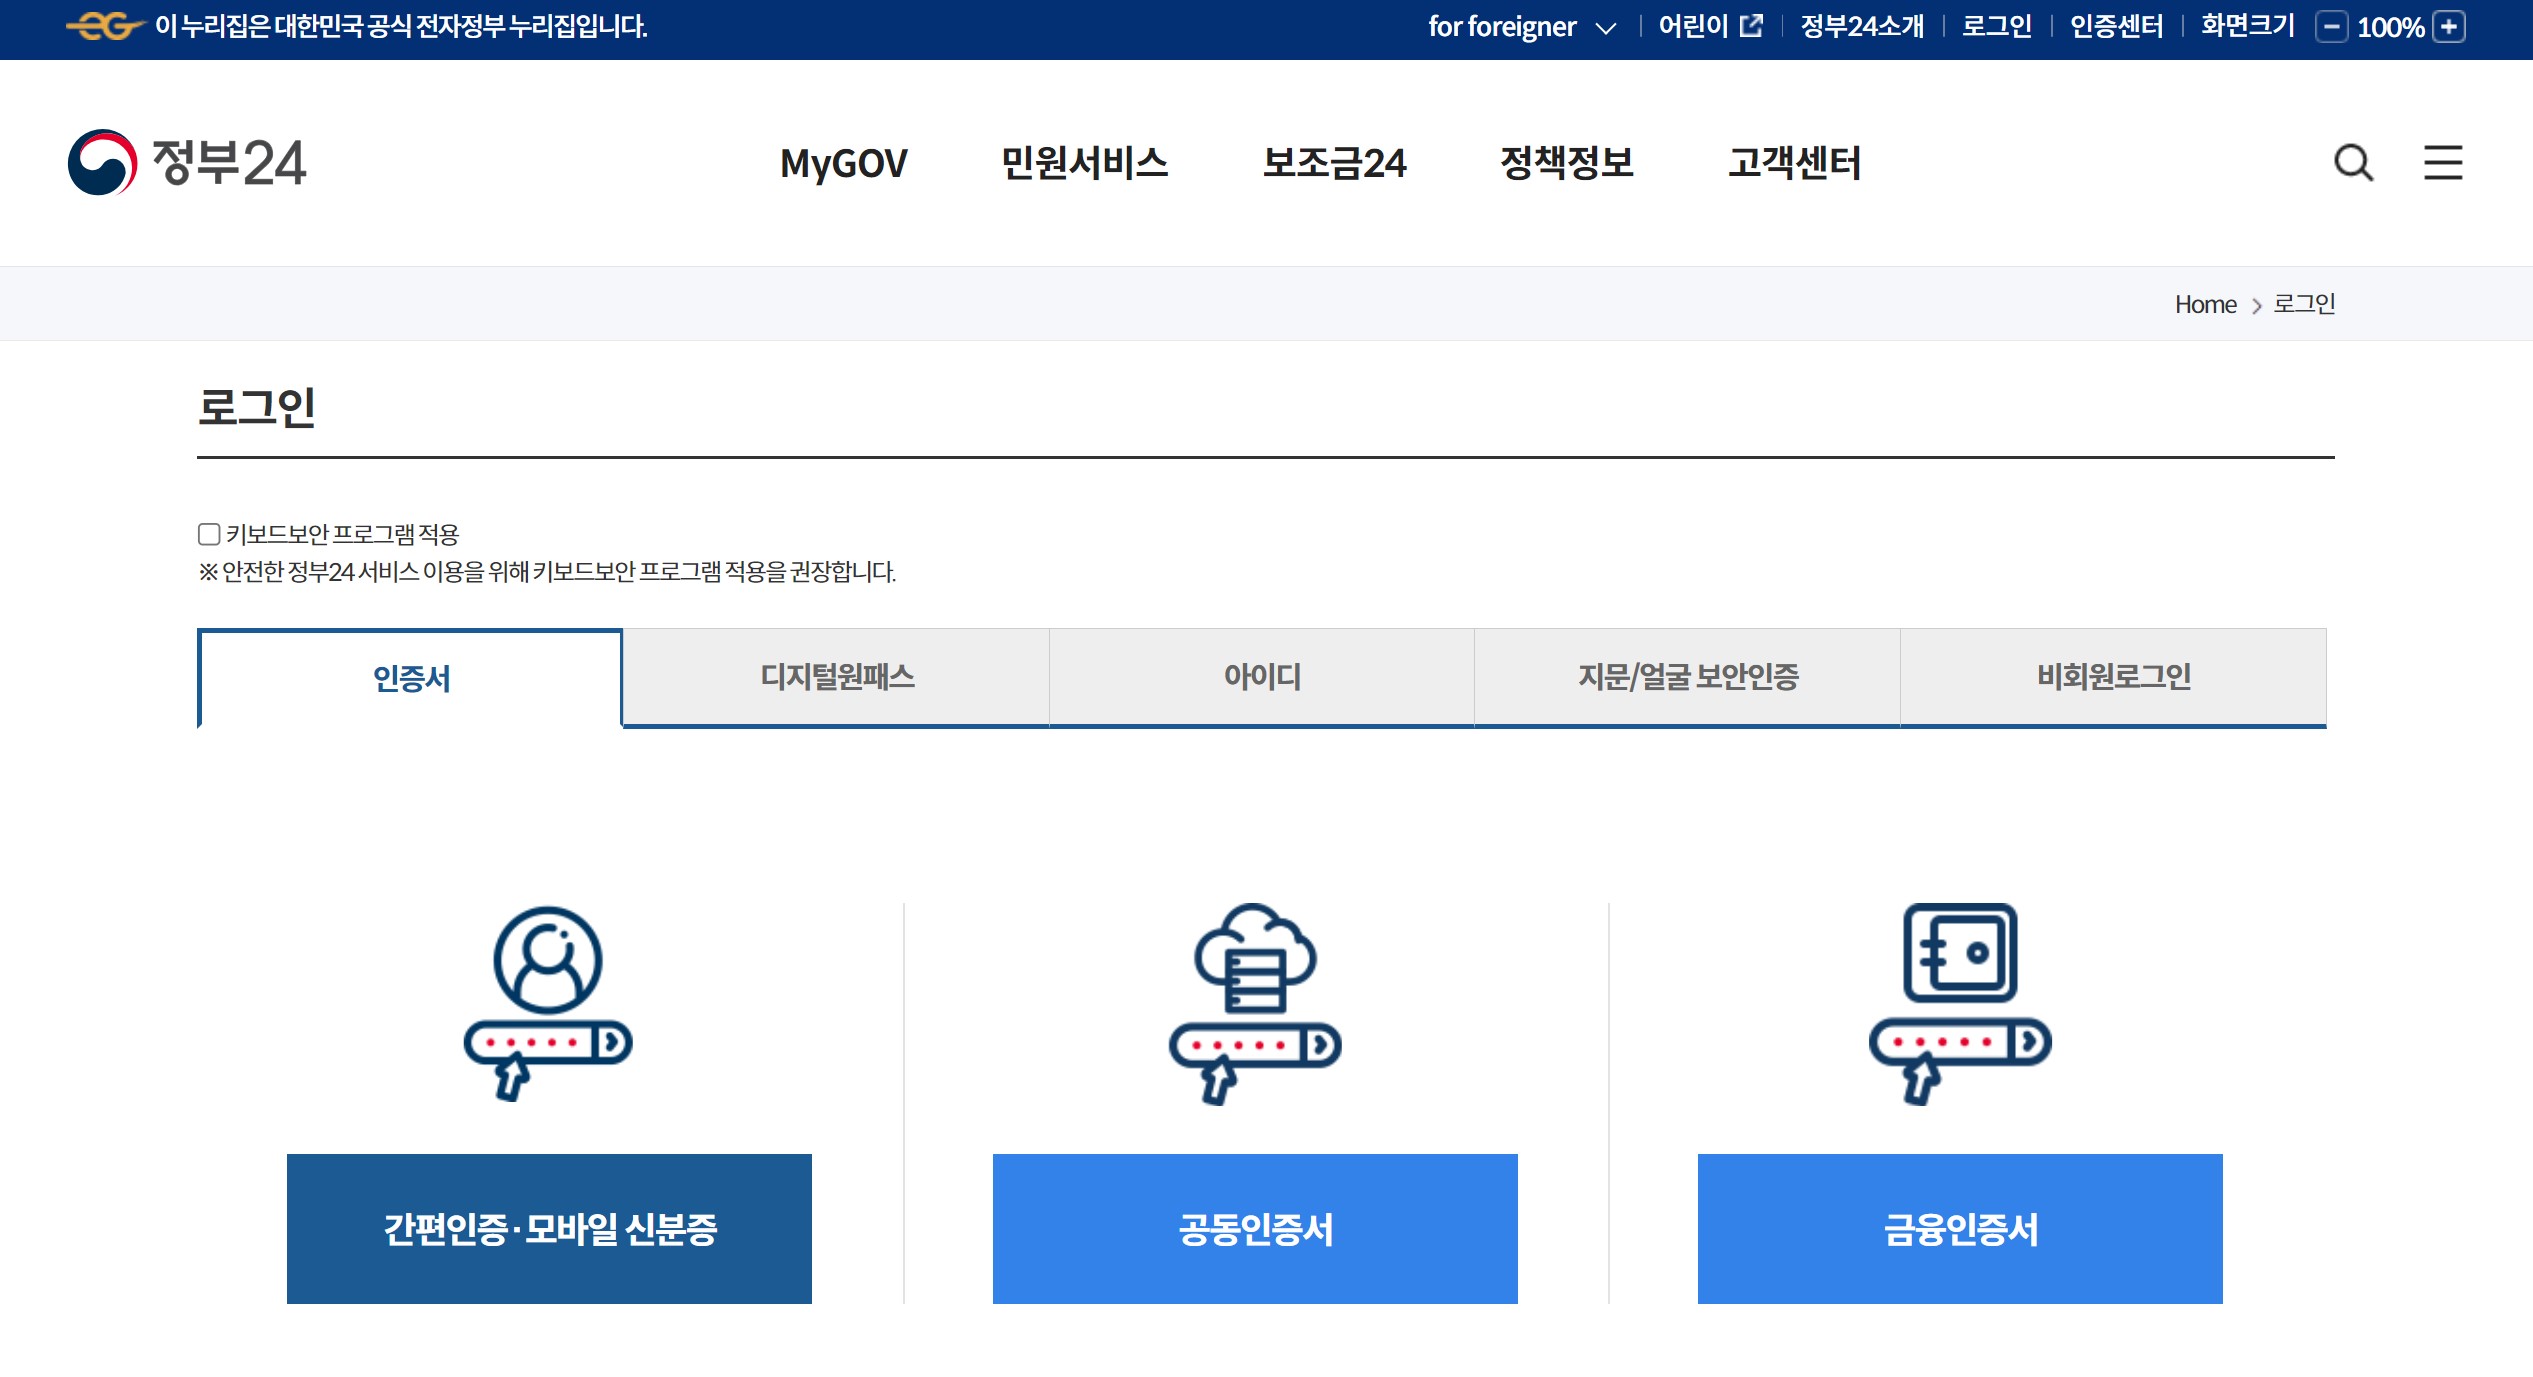The image size is (2533, 1377).
Task: Switch to the 아이디 login tab
Action: point(1262,677)
